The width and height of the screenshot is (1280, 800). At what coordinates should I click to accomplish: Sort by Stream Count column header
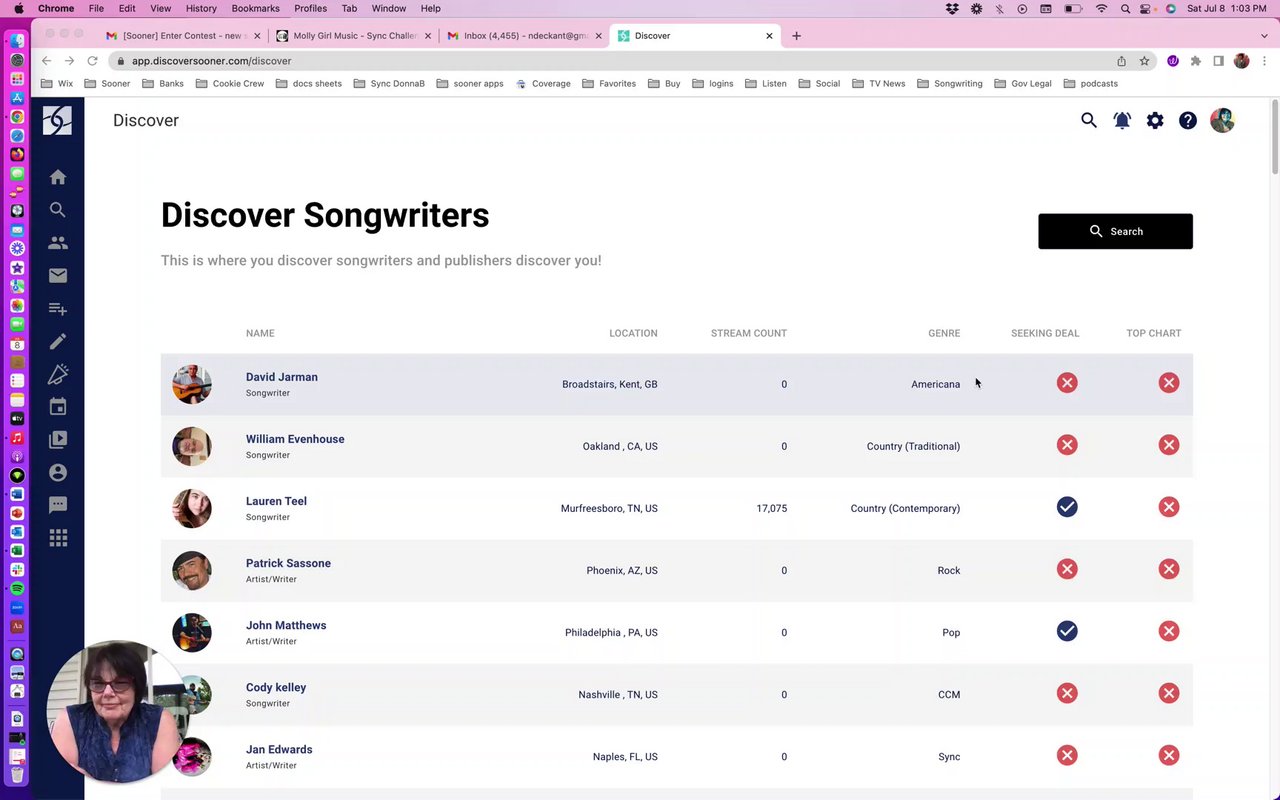point(748,333)
